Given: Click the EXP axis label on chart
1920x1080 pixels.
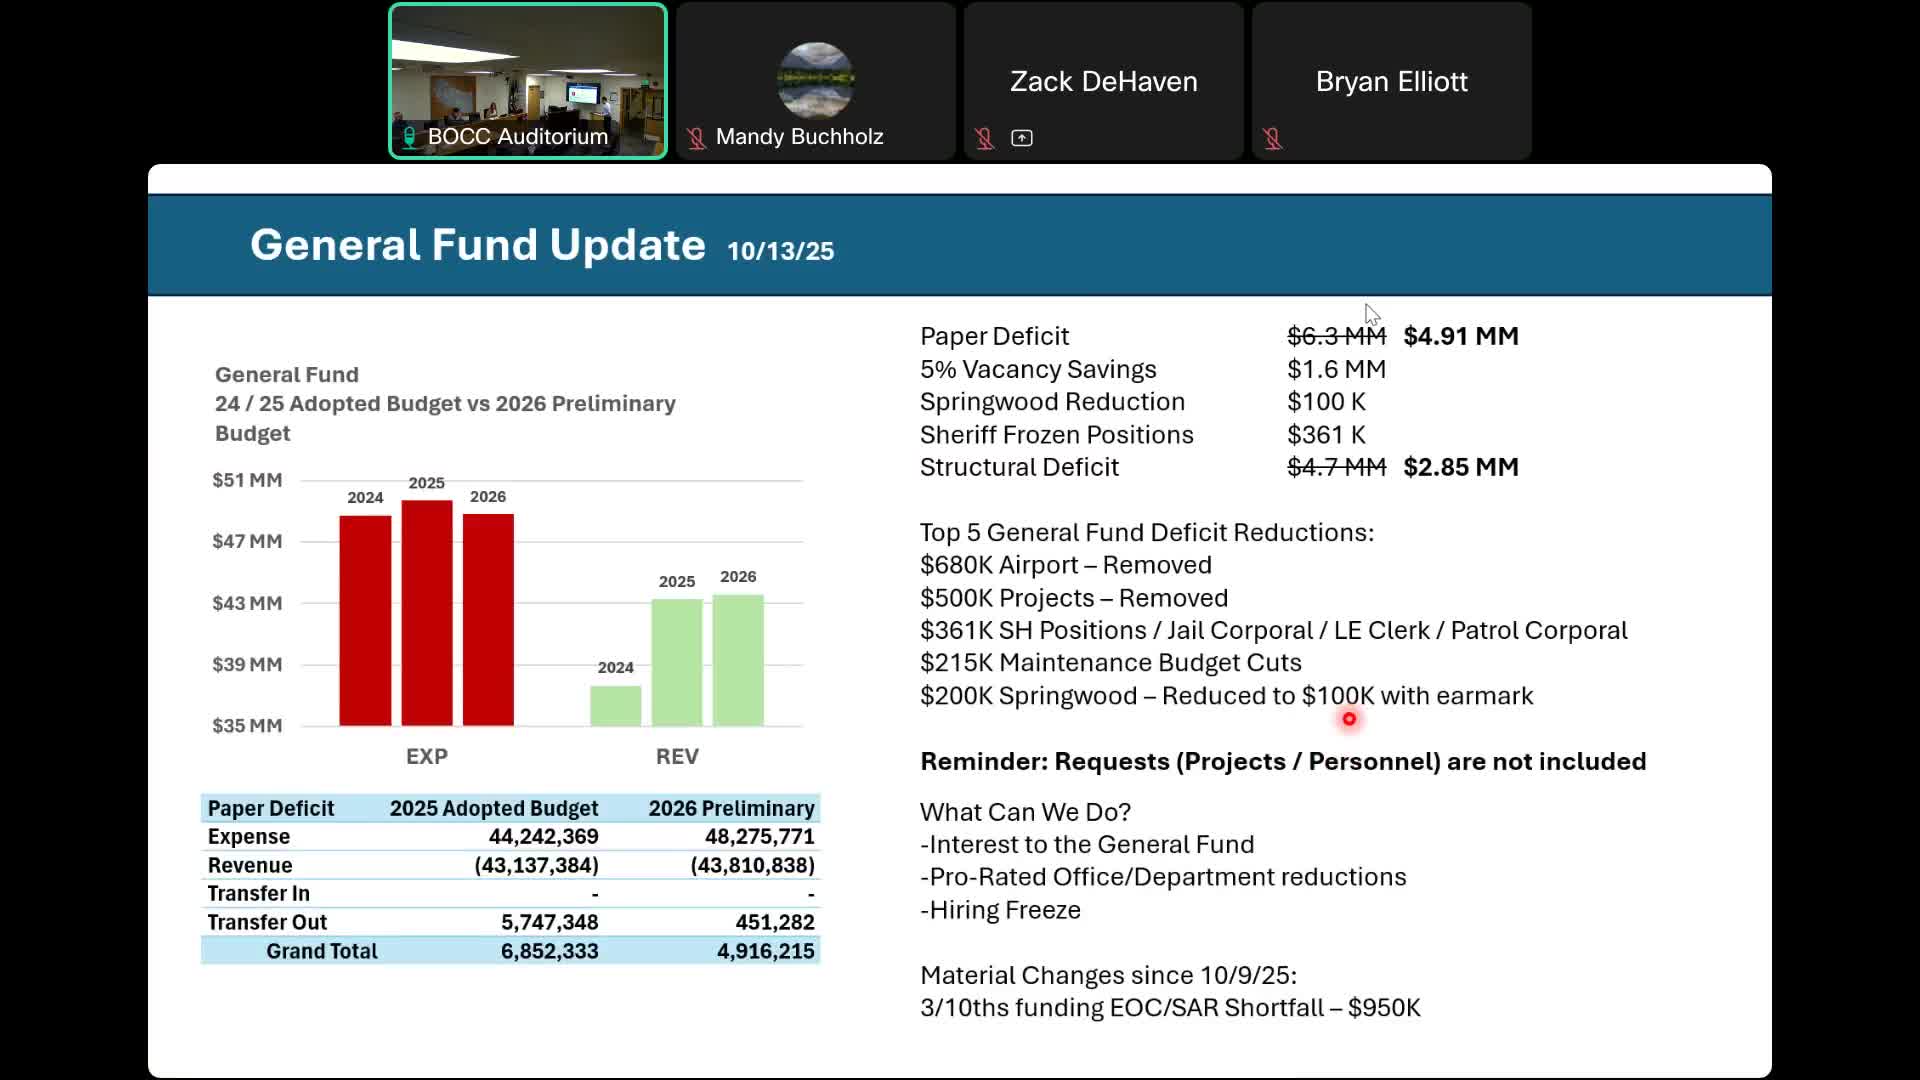Looking at the screenshot, I should coord(427,756).
